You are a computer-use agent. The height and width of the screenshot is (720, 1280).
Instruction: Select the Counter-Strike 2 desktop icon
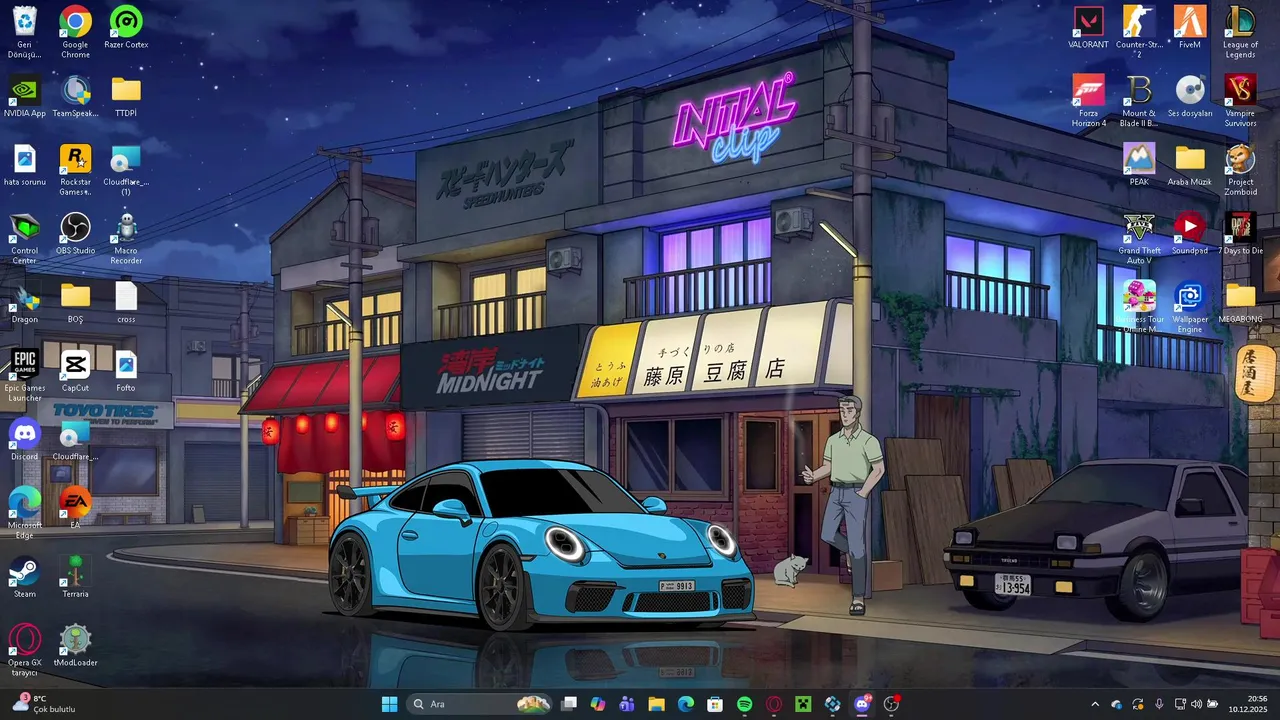1139,31
